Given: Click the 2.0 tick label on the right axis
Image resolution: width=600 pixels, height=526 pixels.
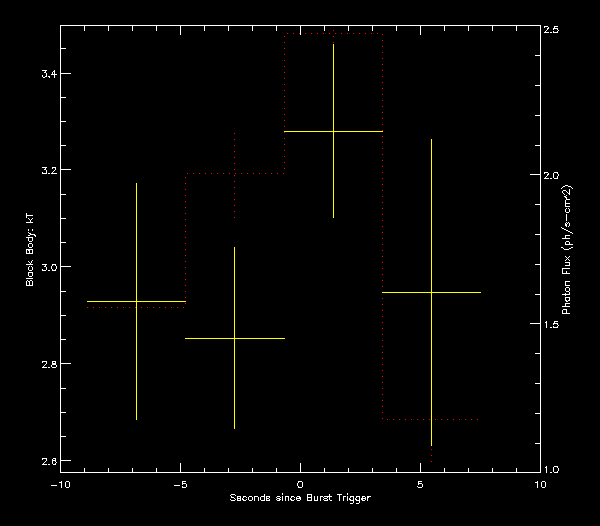Looking at the screenshot, I should coord(551,176).
